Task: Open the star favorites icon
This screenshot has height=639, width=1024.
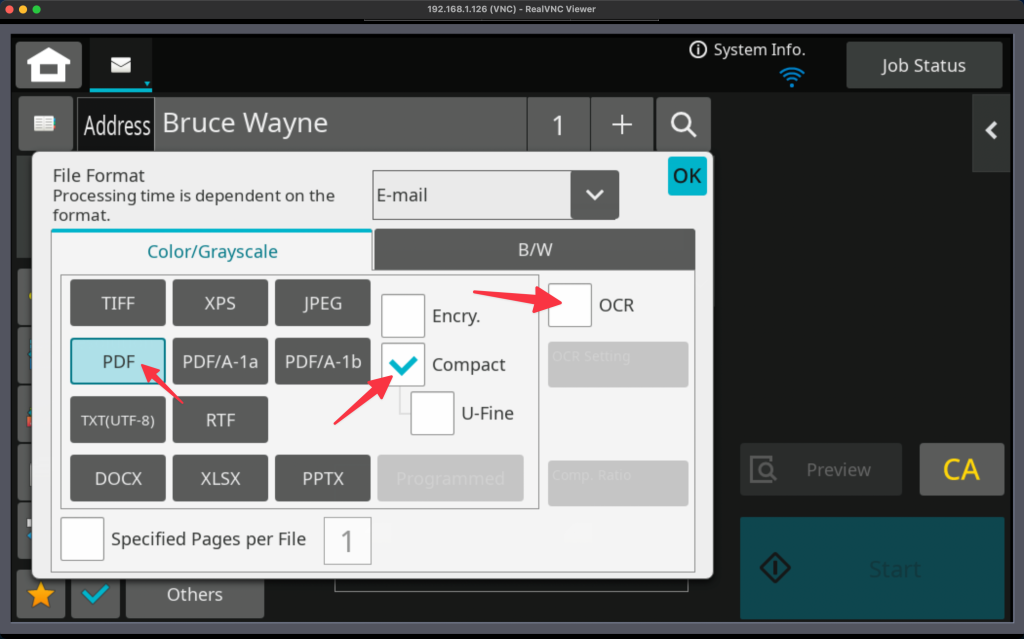Action: pyautogui.click(x=41, y=595)
